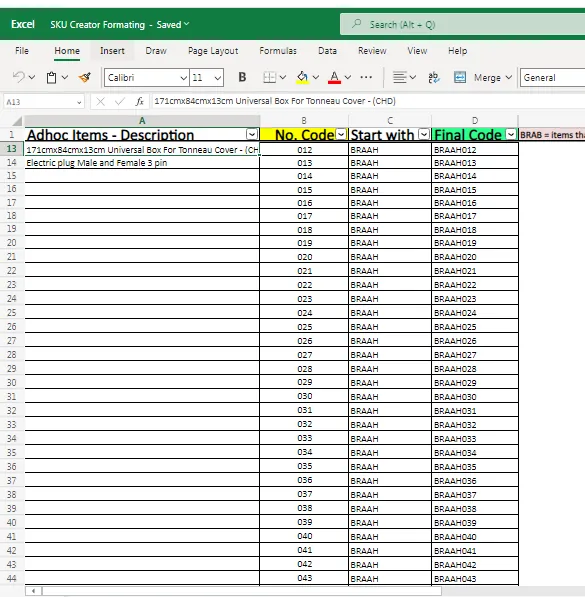The height and width of the screenshot is (597, 585).
Task: Select column B header
Action: [304, 121]
